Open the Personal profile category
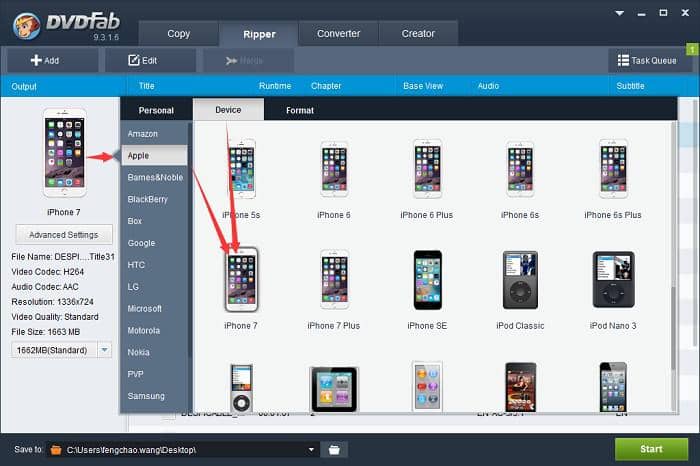The height and width of the screenshot is (466, 700). click(156, 110)
